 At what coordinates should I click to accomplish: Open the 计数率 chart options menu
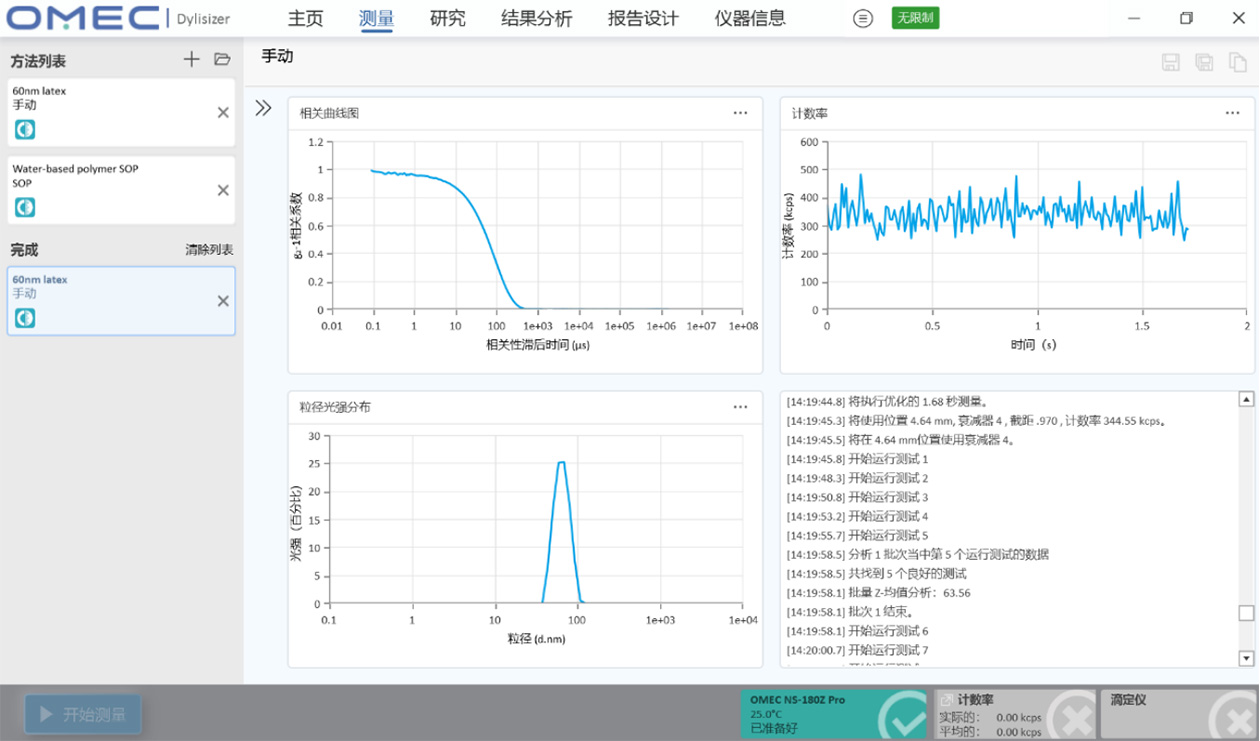point(1231,113)
